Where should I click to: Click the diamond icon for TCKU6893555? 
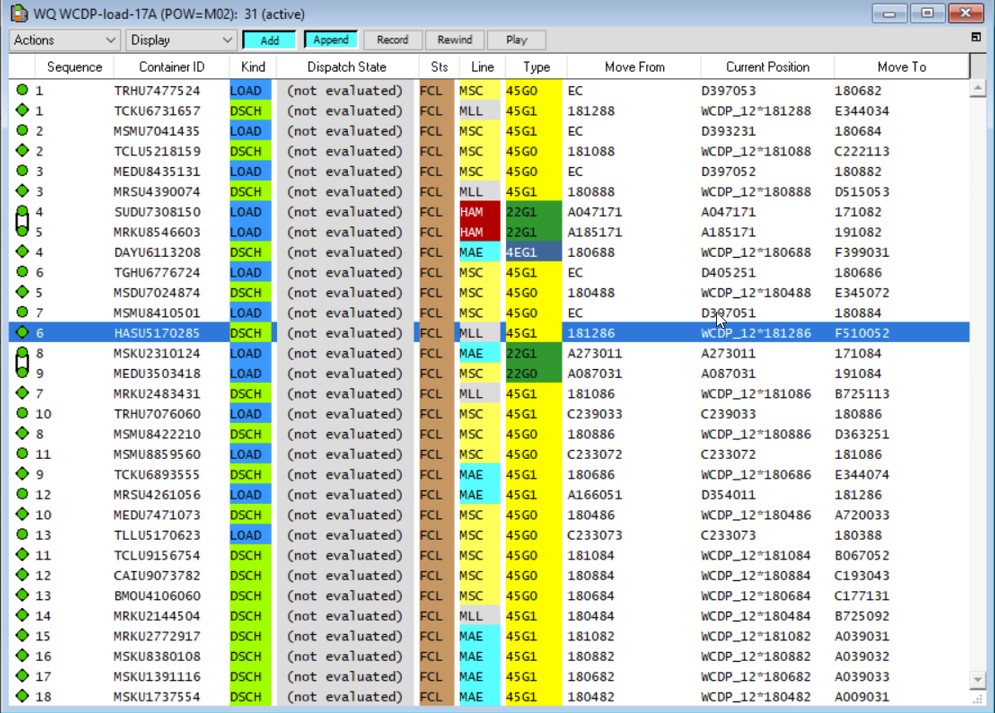pyautogui.click(x=22, y=474)
